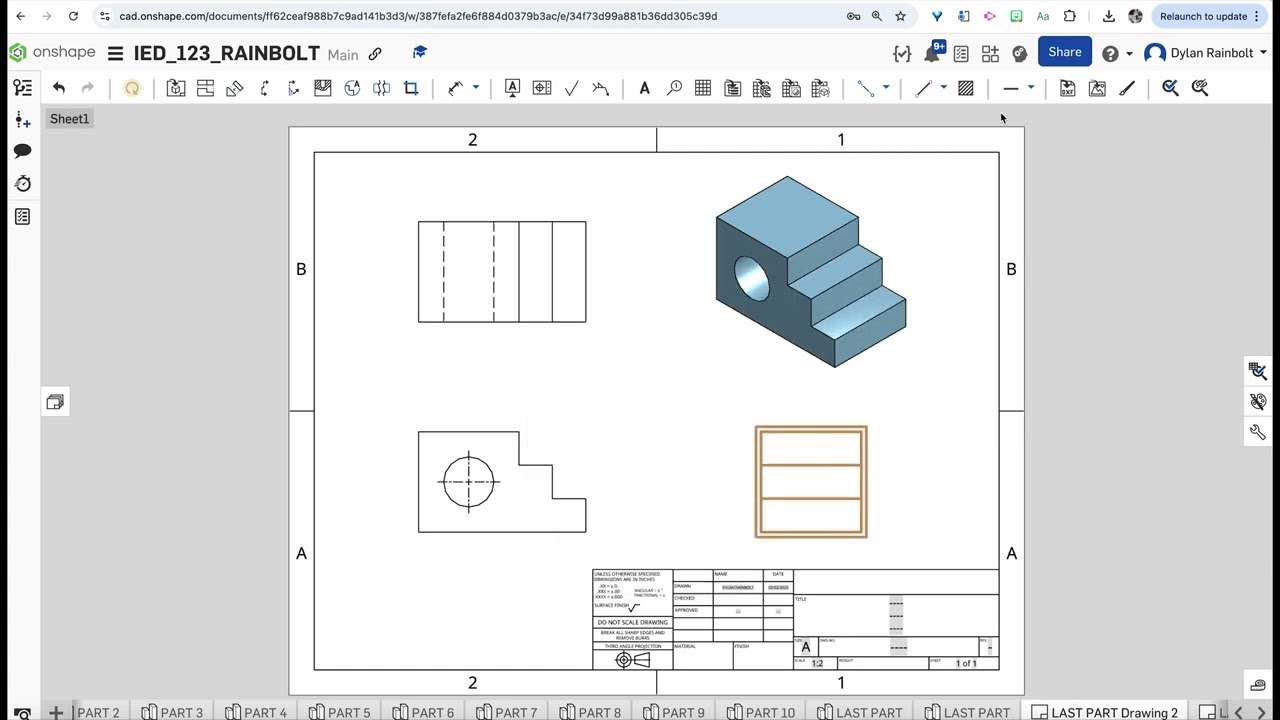Image resolution: width=1280 pixels, height=720 pixels.
Task: Open the App Store grid icon
Action: click(990, 53)
